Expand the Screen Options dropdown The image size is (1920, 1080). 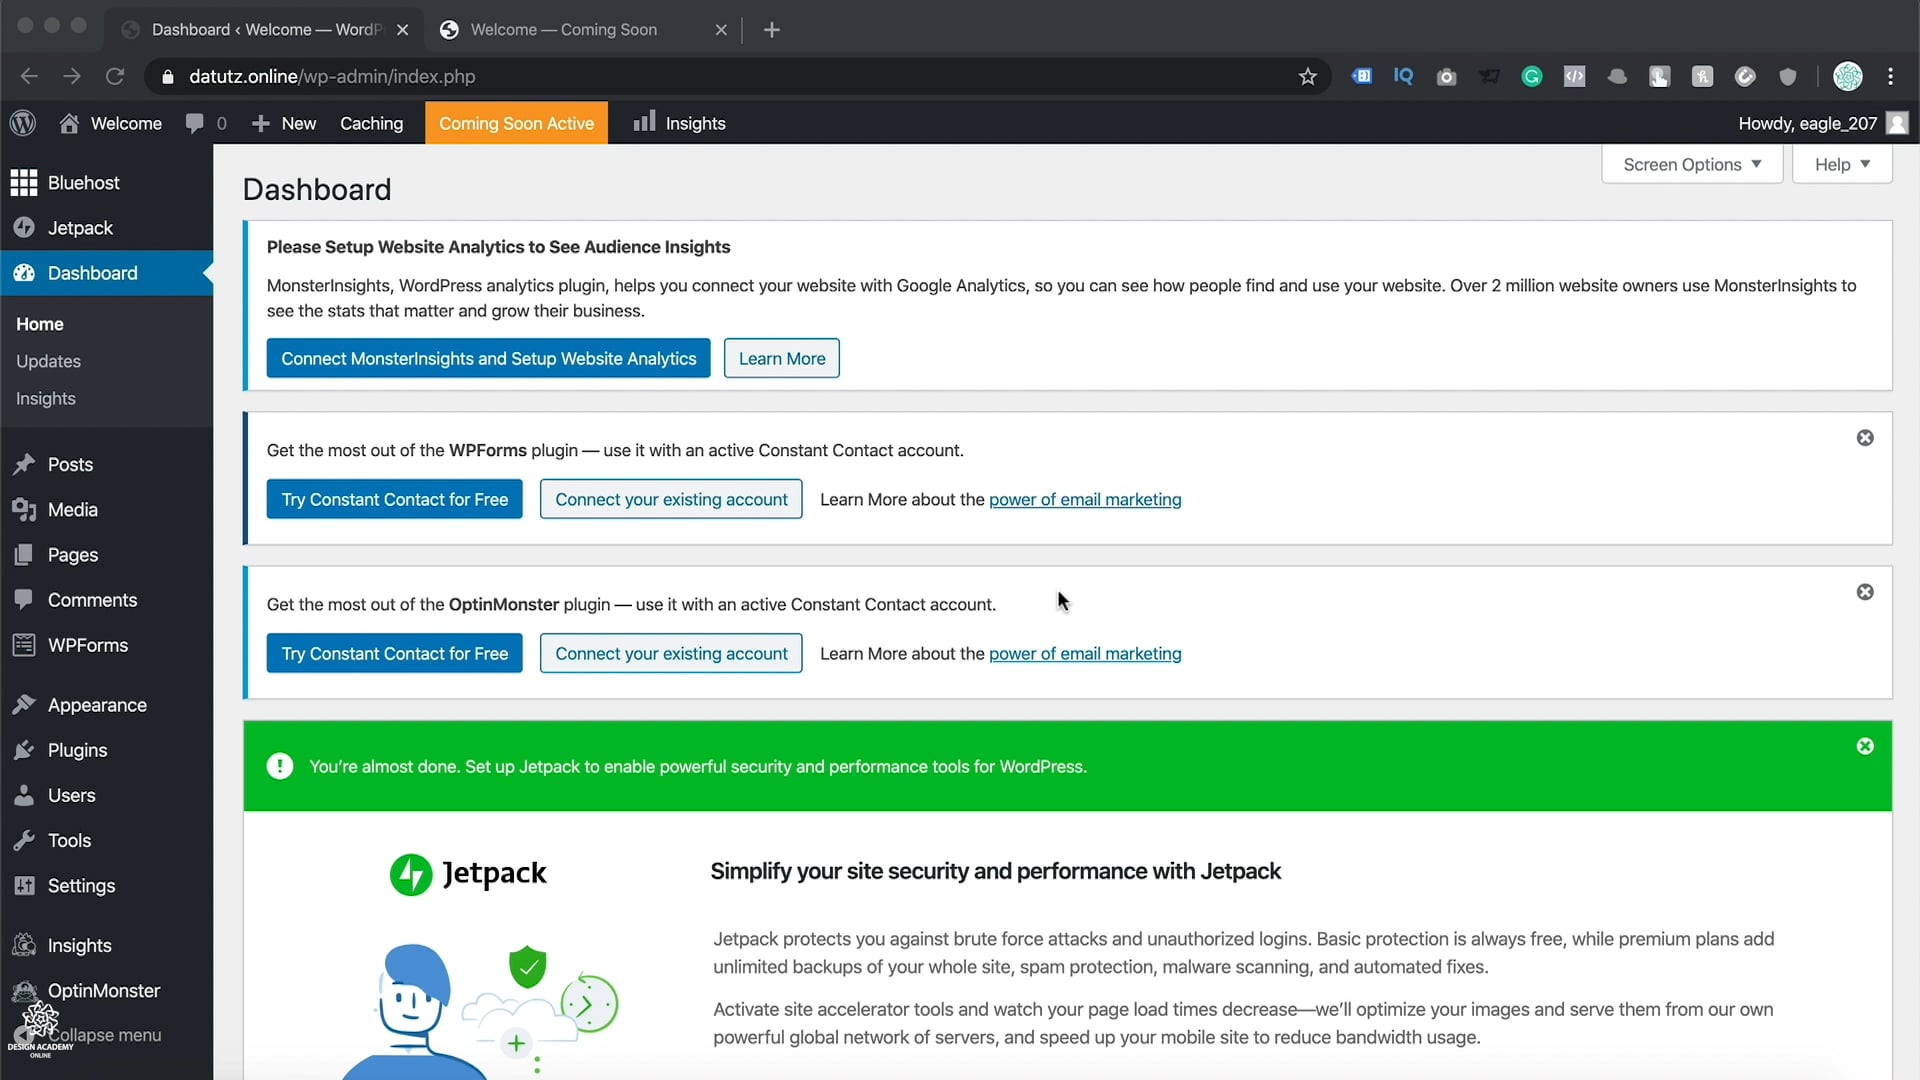click(1692, 164)
